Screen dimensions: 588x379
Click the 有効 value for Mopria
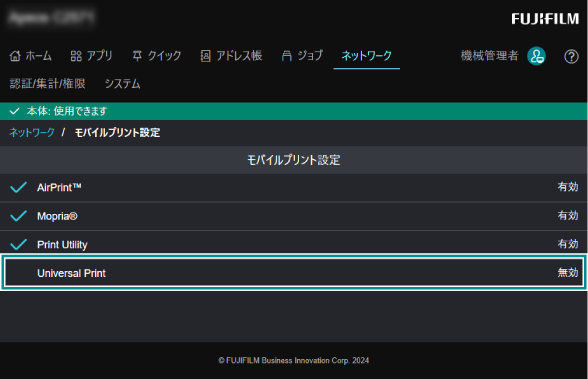(568, 216)
